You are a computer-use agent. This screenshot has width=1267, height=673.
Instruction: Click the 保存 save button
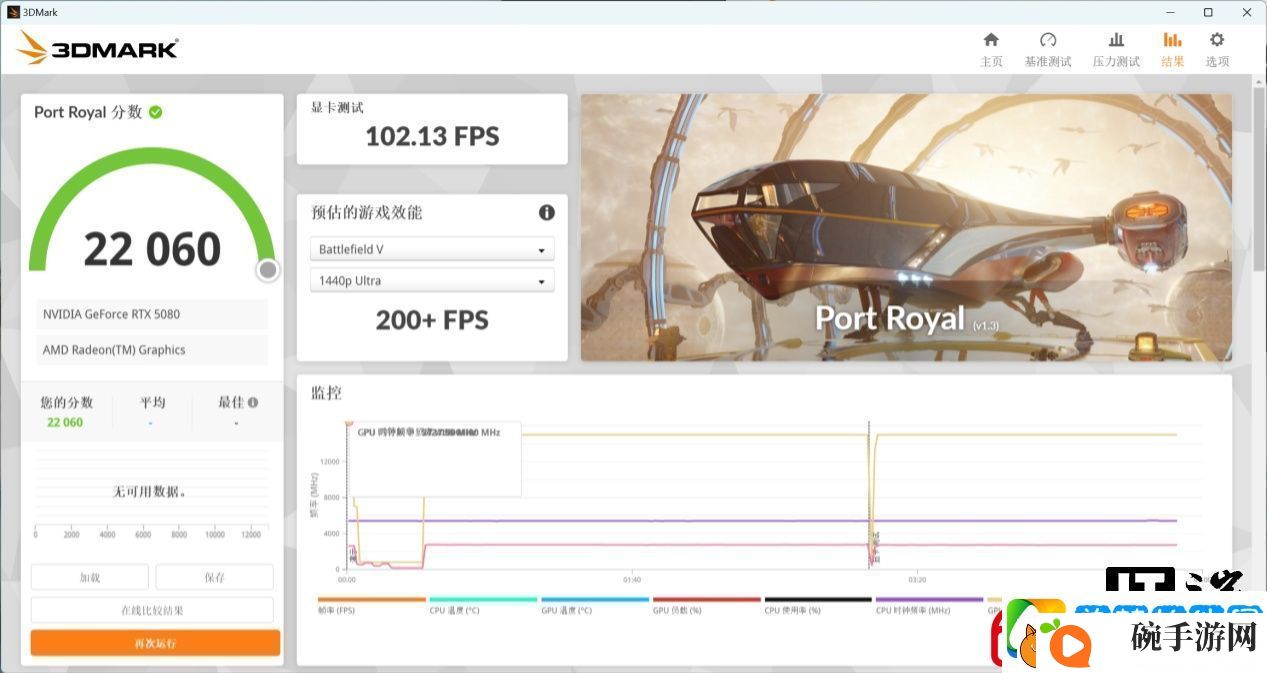point(215,577)
